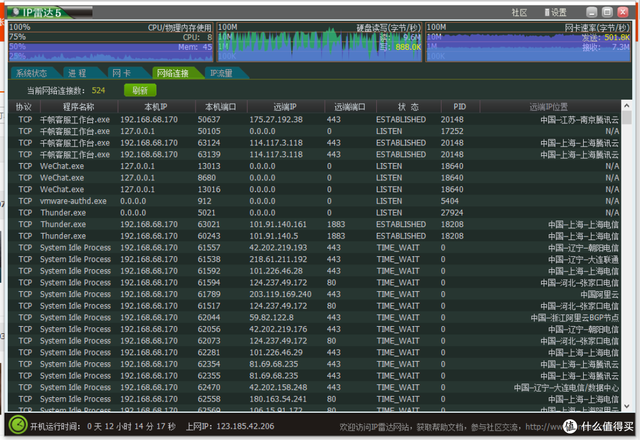Click the green 刷新 refresh button
The image size is (640, 440).
click(140, 90)
